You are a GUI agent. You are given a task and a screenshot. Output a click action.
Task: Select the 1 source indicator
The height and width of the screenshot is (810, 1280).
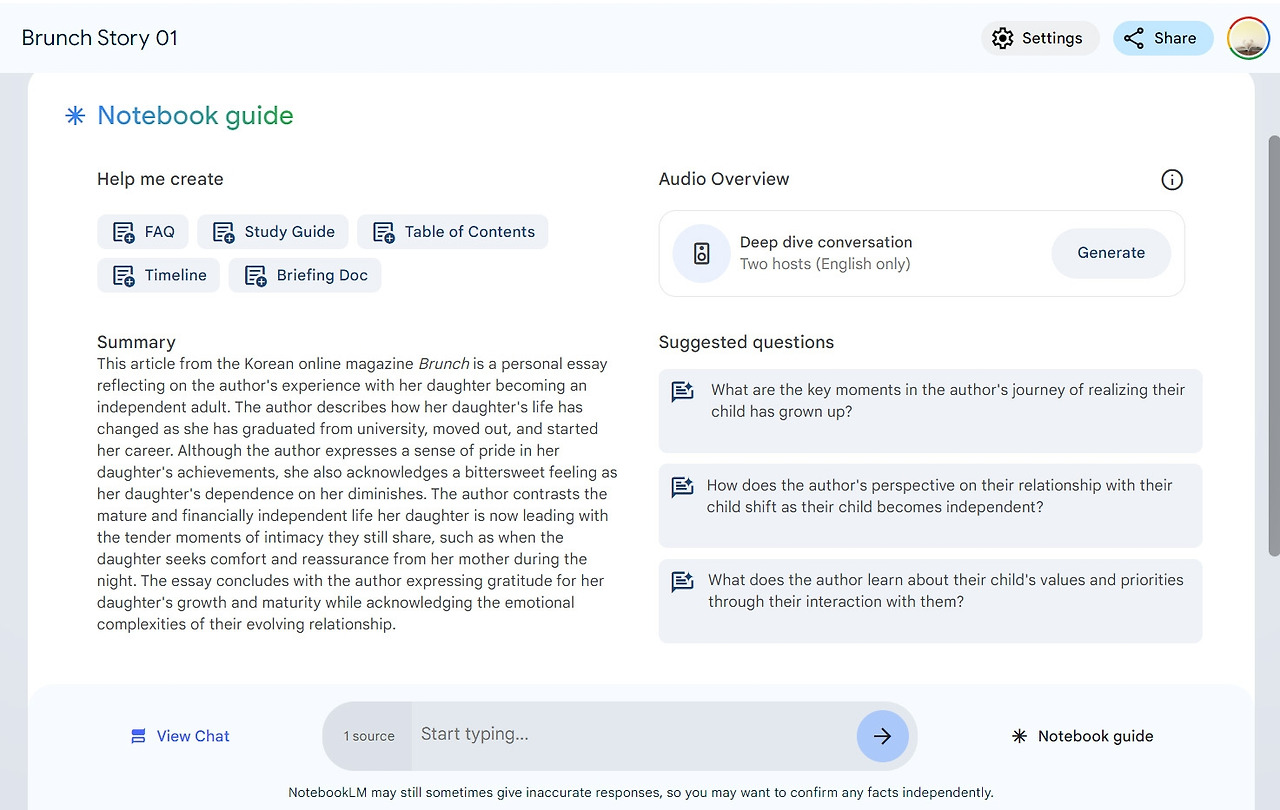[369, 736]
